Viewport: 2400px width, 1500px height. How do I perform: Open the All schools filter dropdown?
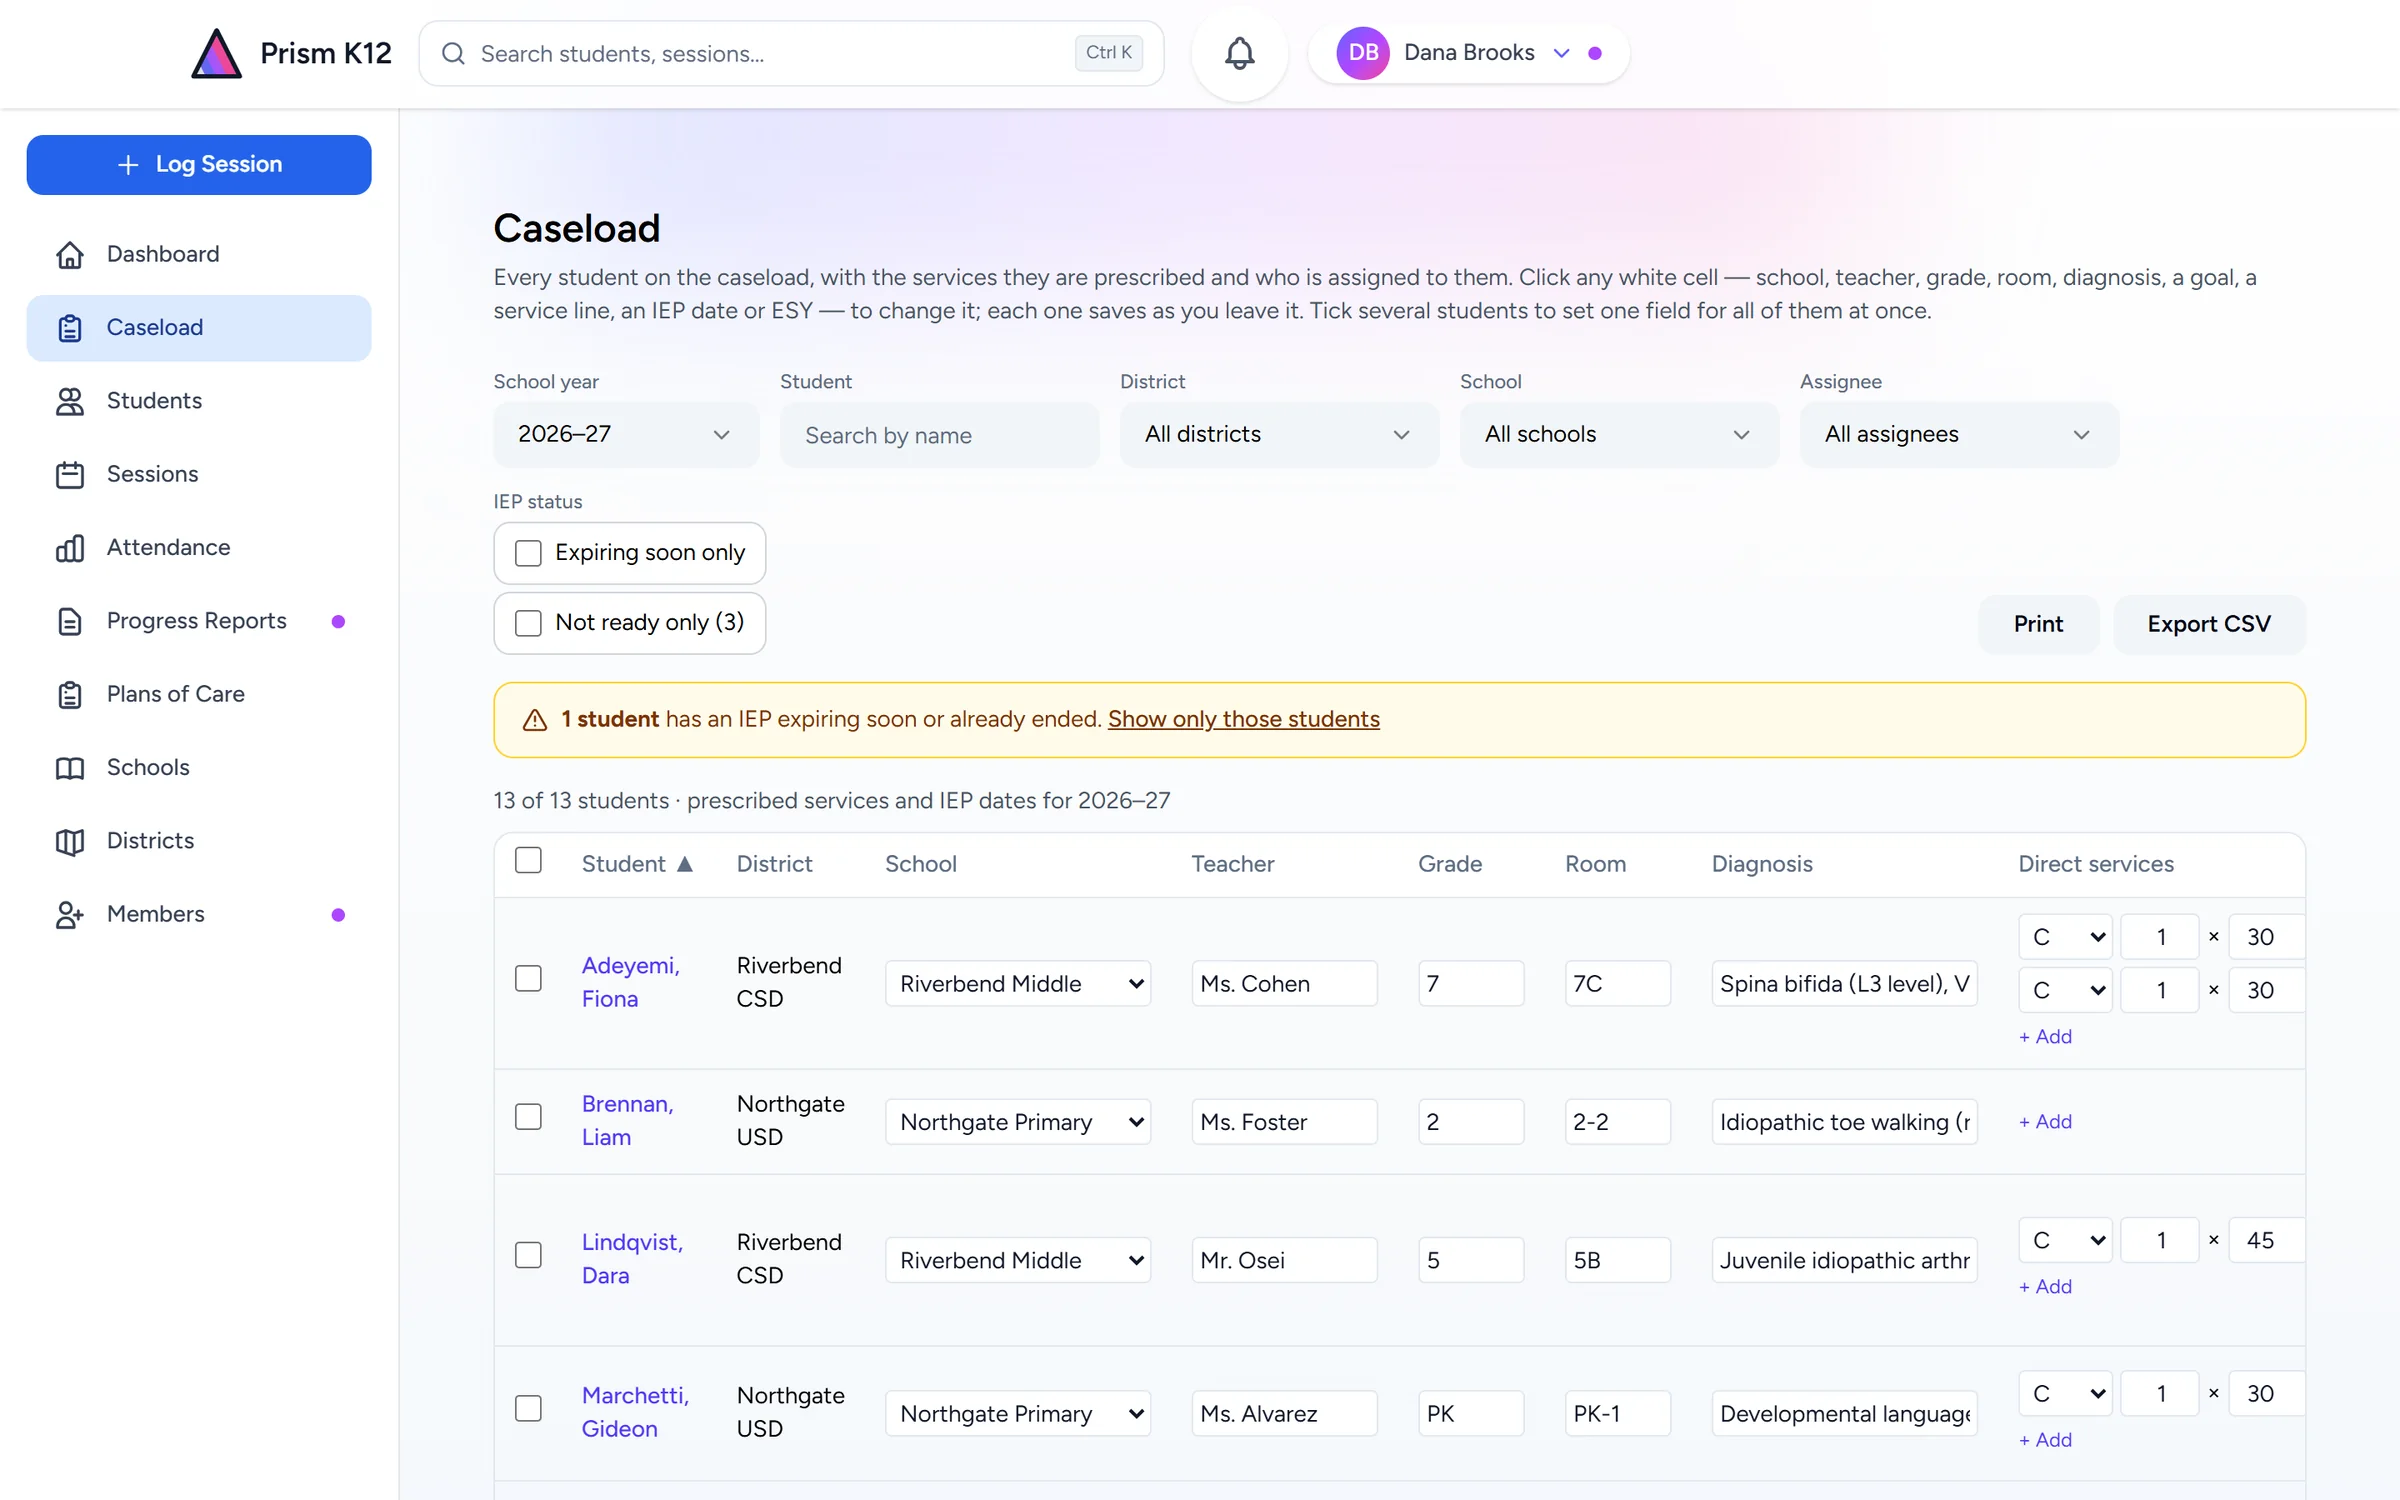1619,434
